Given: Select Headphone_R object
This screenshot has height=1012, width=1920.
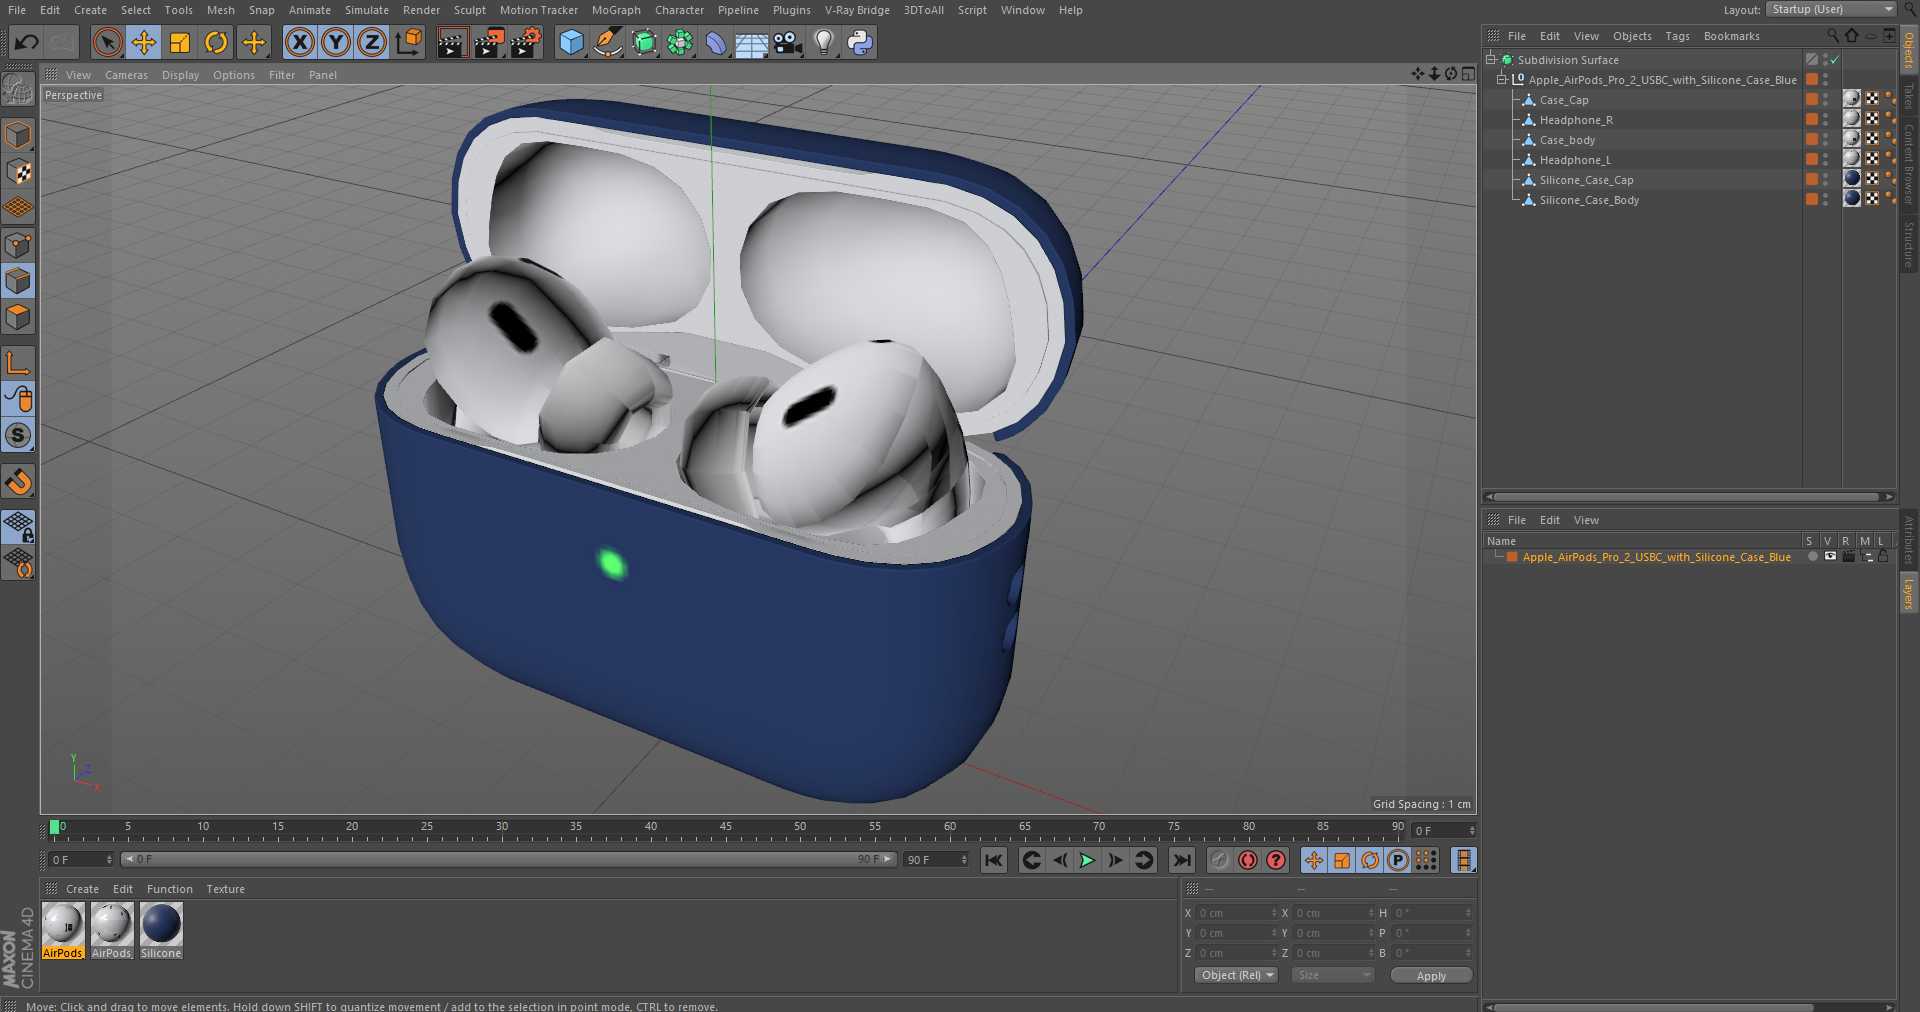Looking at the screenshot, I should [x=1576, y=120].
